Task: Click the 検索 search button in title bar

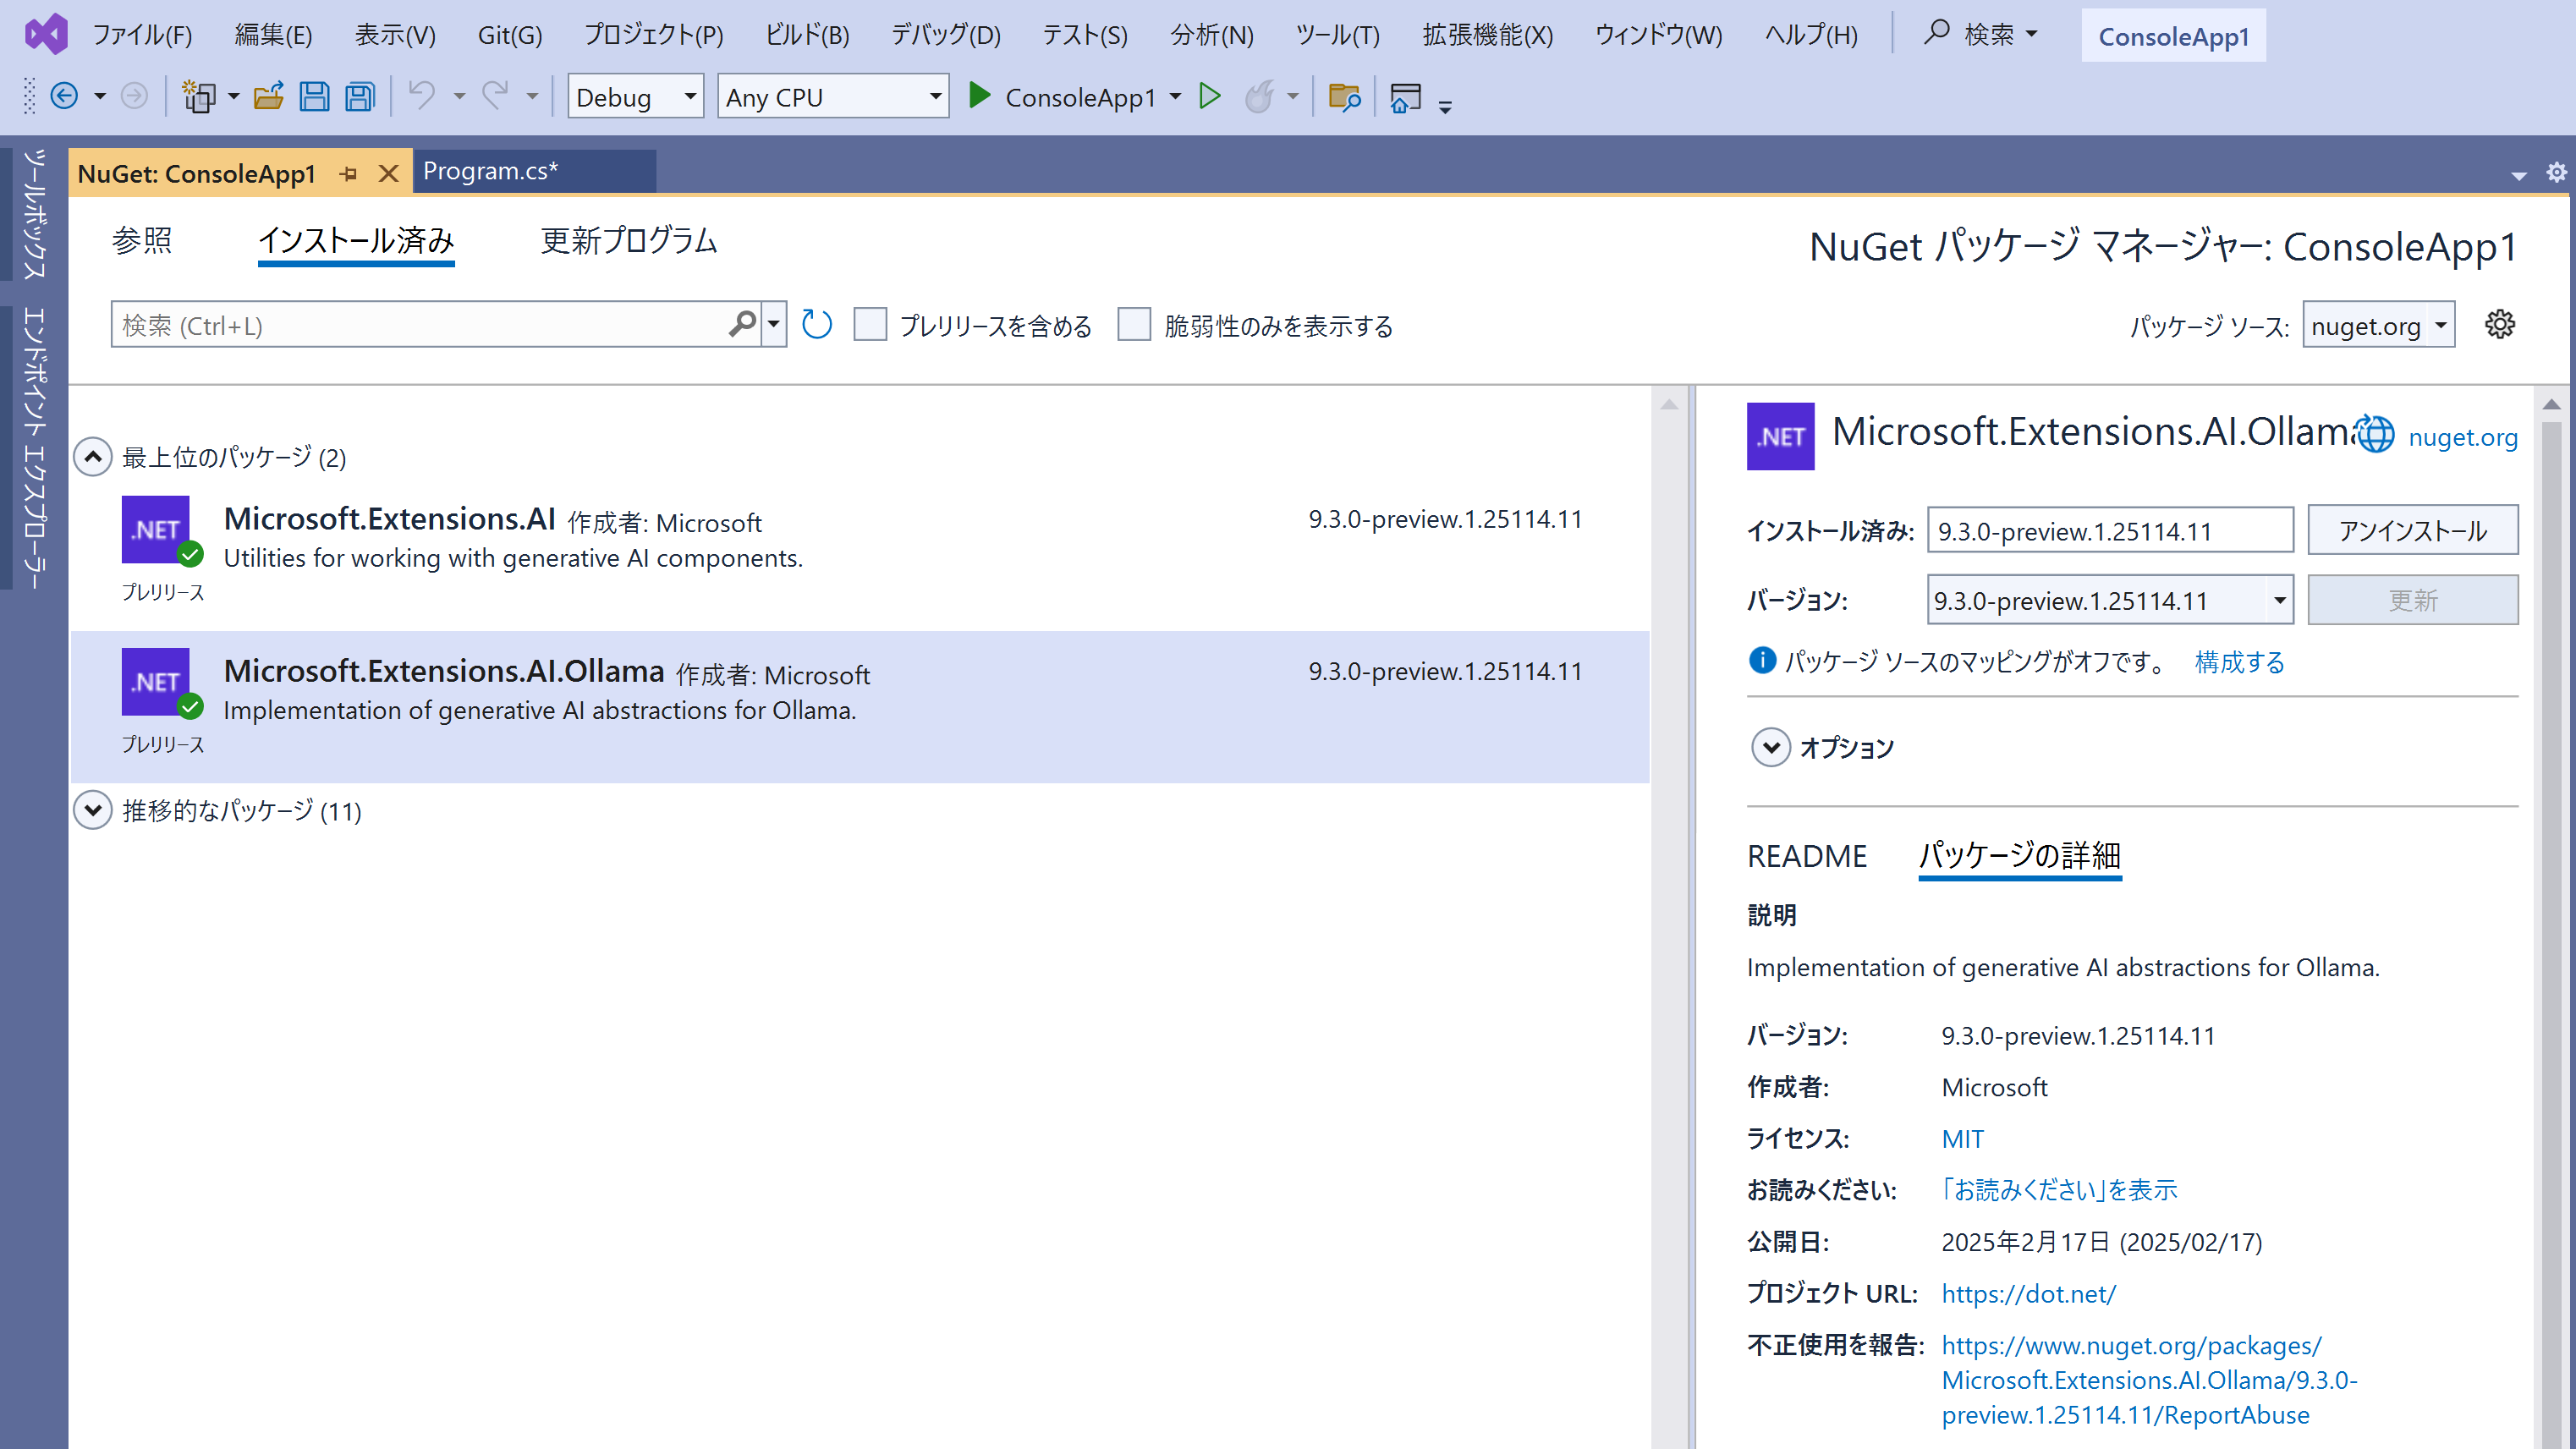Action: 1981,34
